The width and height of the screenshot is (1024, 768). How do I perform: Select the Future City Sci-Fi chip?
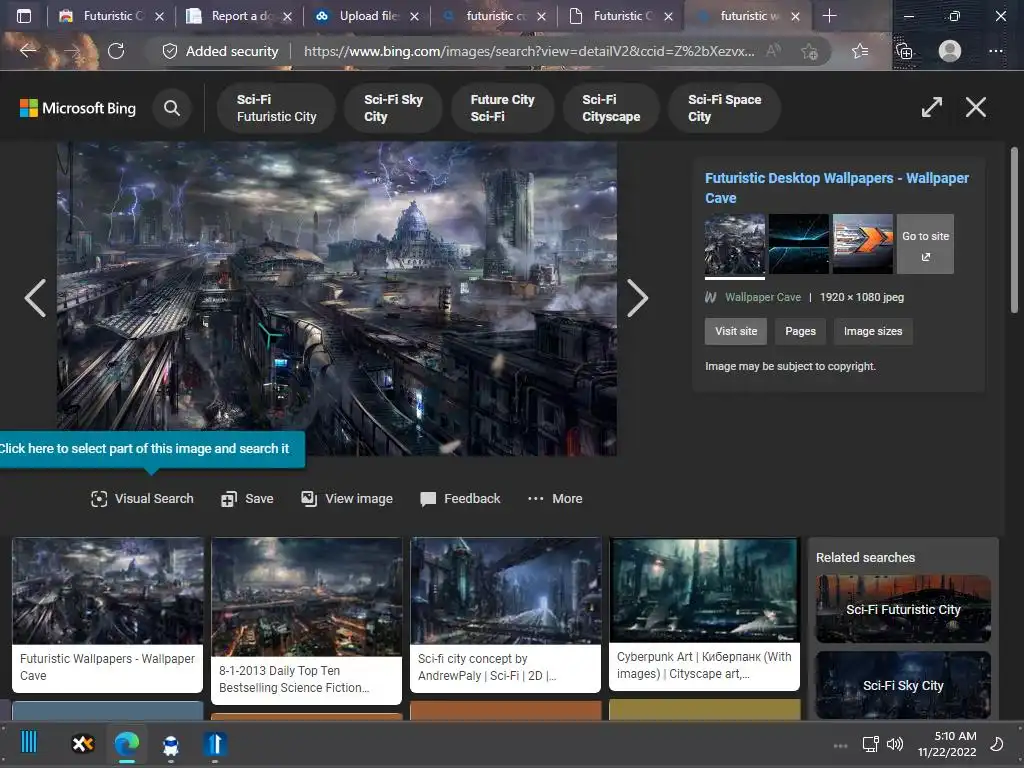502,108
